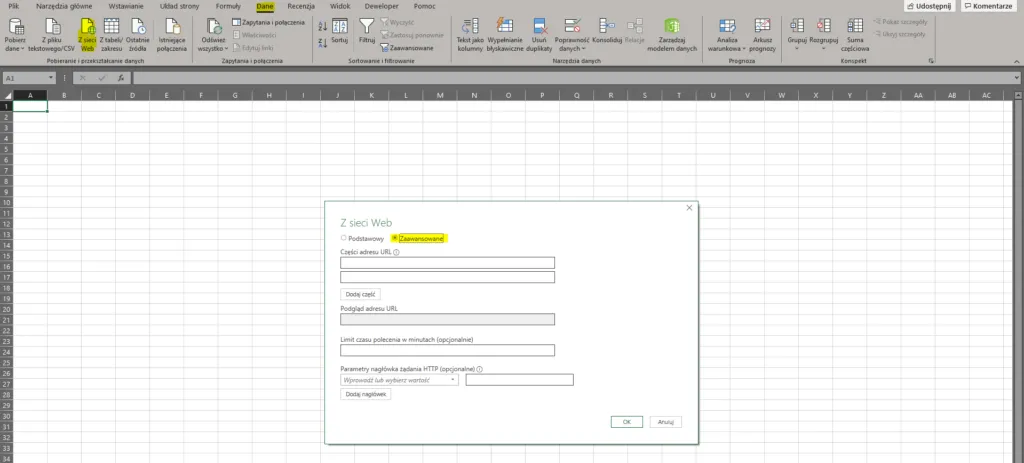Viewport: 1024px width, 463px height.
Task: Select row header 5
Action: [6, 148]
